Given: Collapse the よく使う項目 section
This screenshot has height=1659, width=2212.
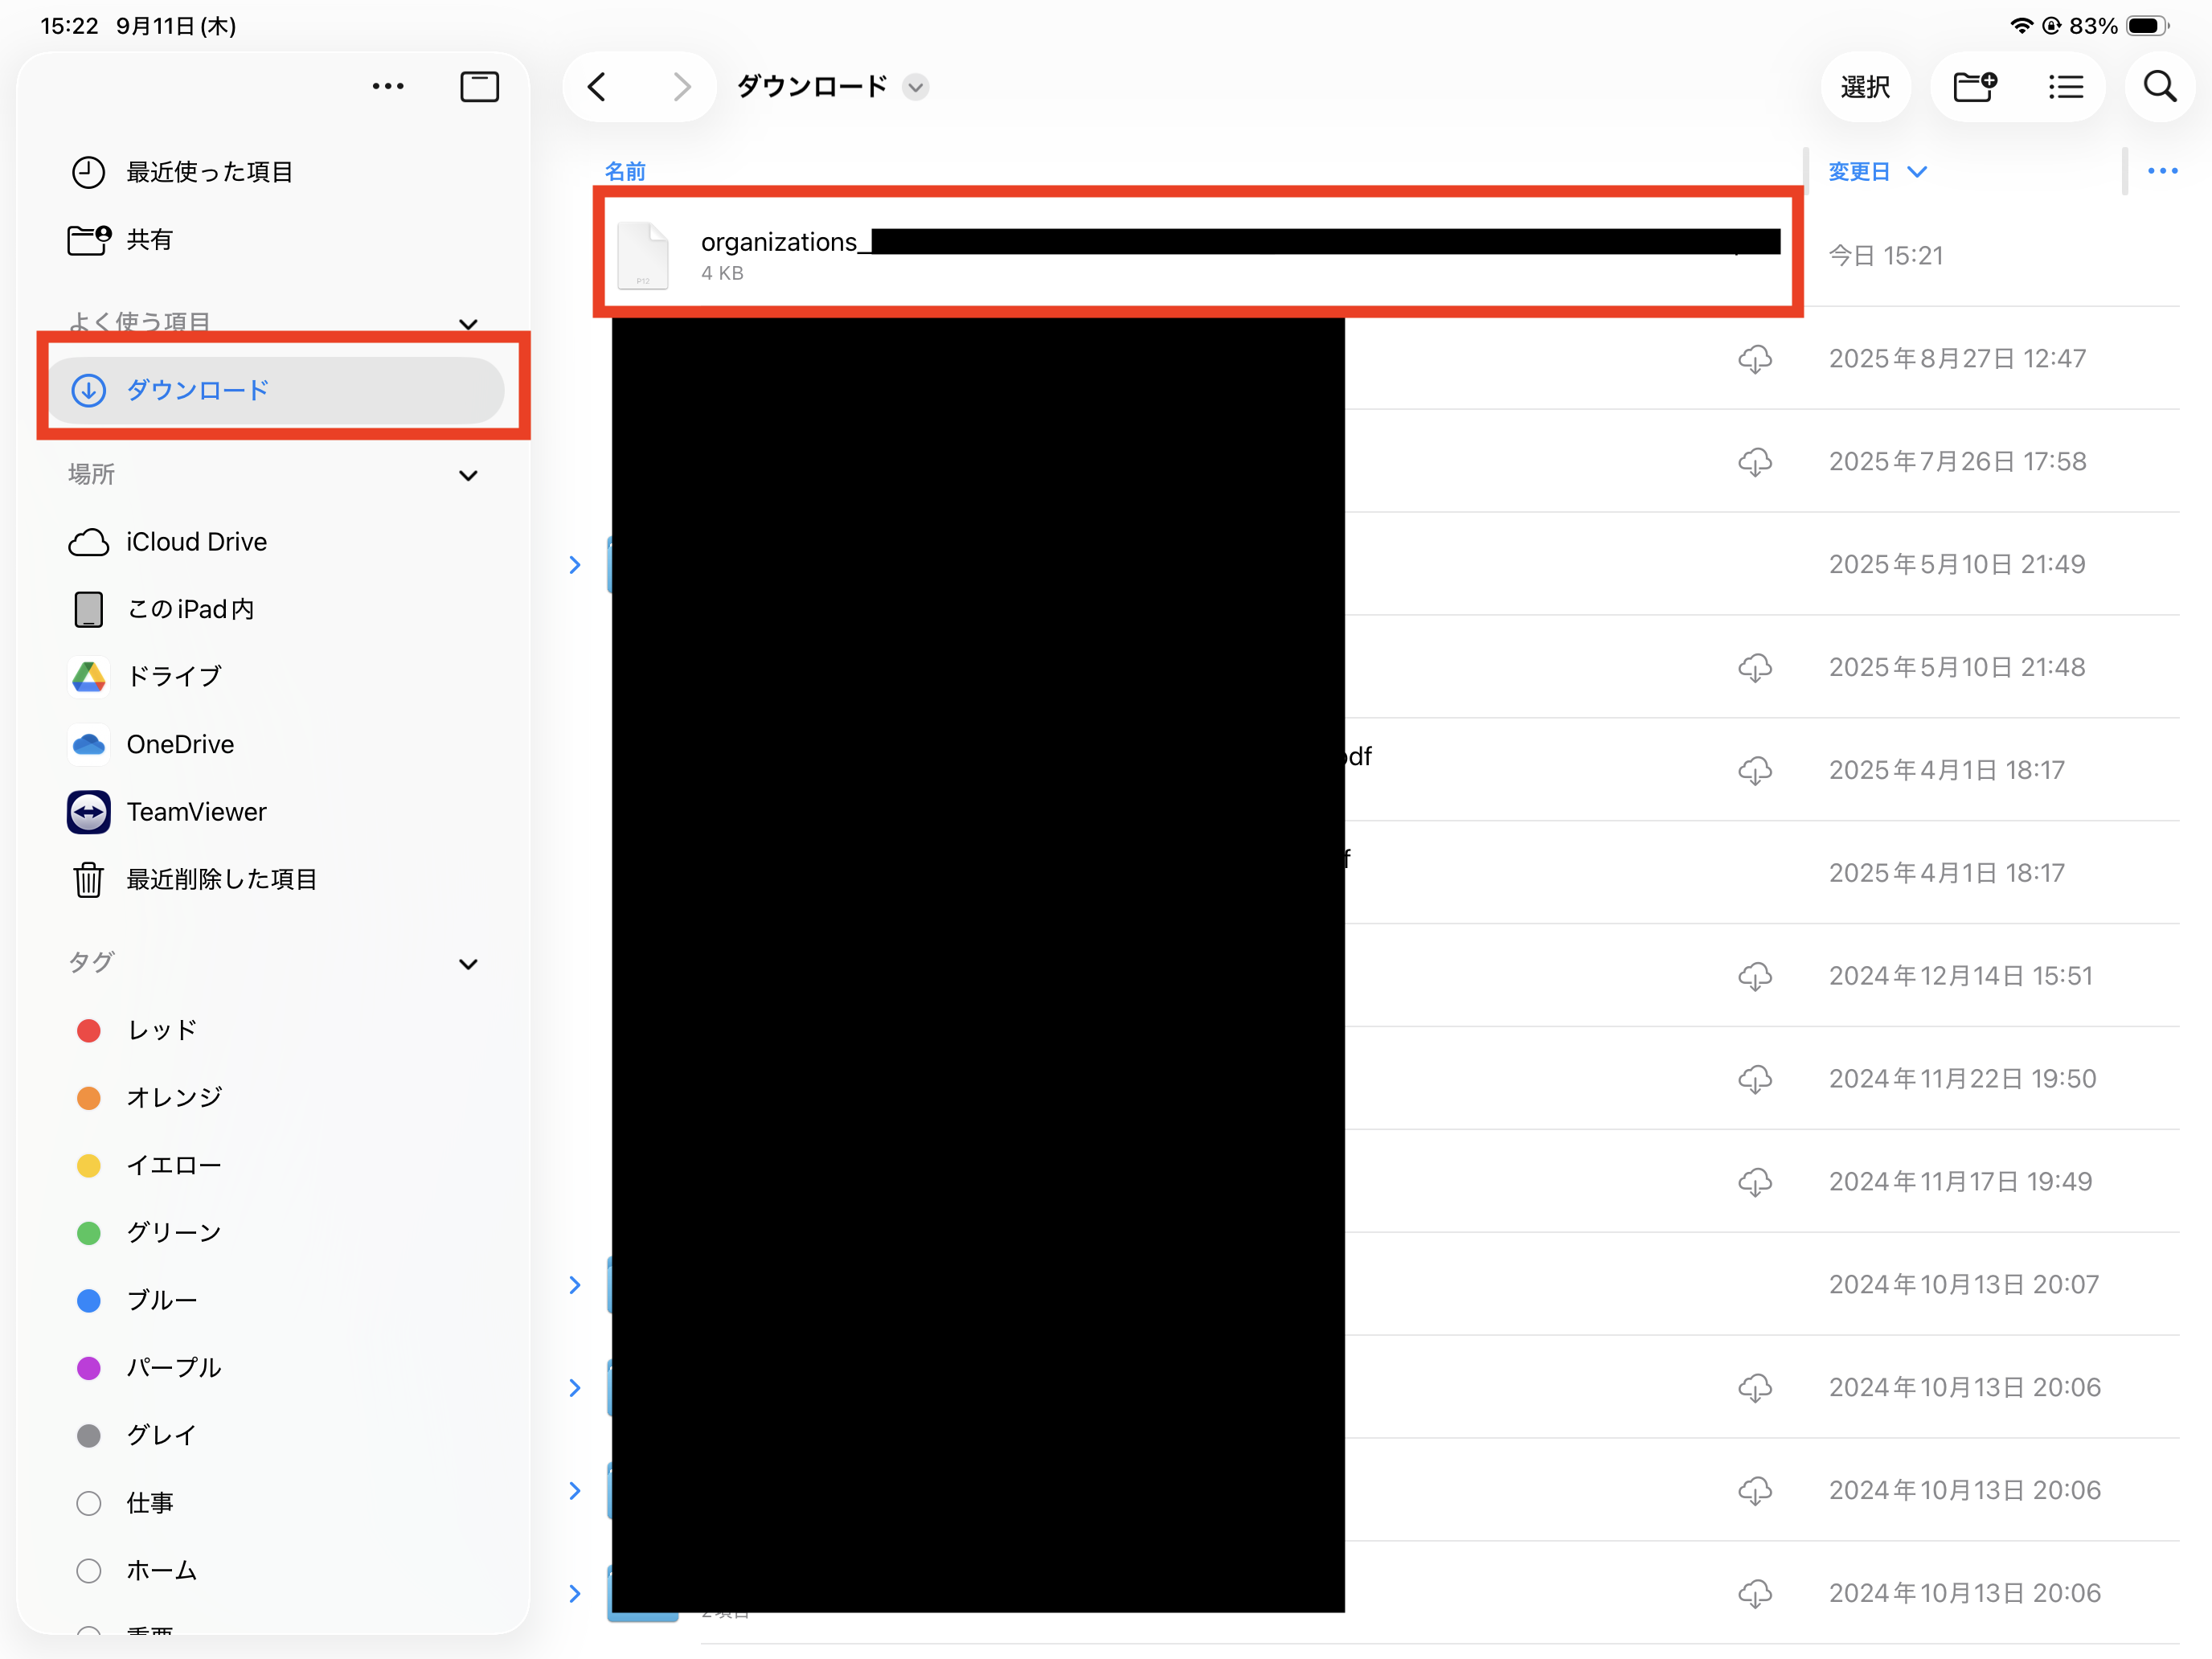Looking at the screenshot, I should (468, 323).
